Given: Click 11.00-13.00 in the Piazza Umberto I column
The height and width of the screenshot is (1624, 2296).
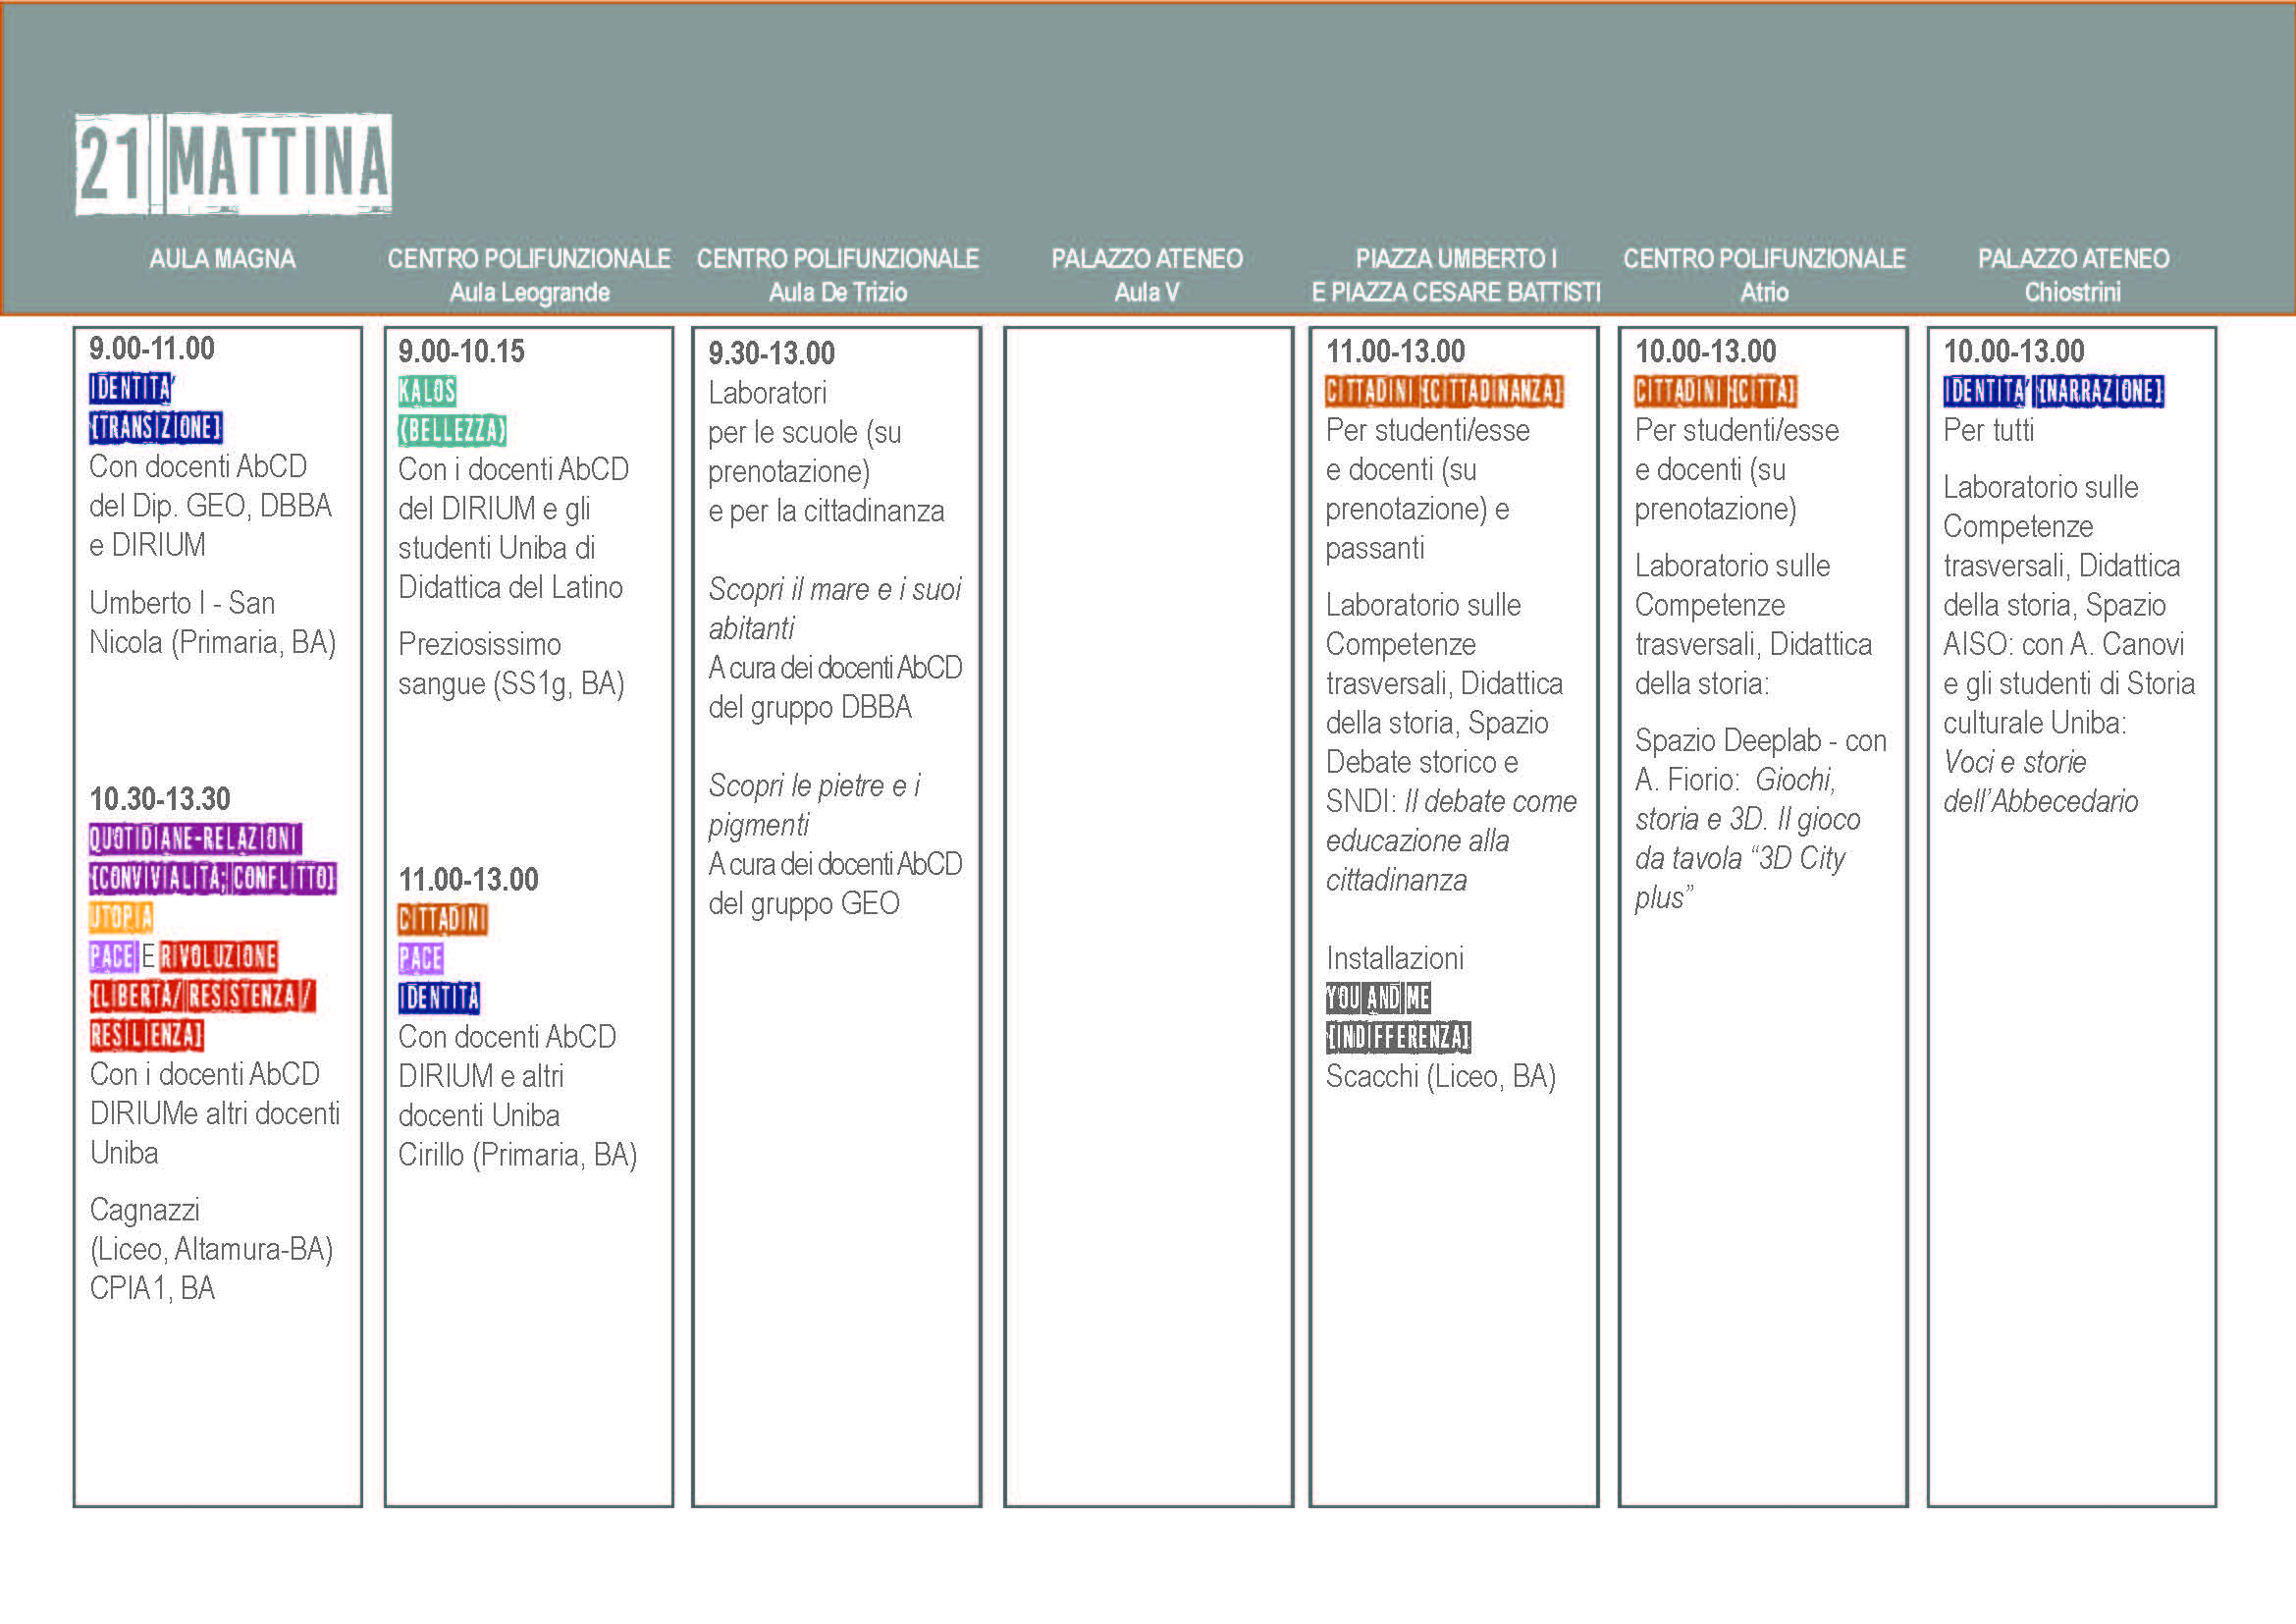Looking at the screenshot, I should [x=1396, y=352].
